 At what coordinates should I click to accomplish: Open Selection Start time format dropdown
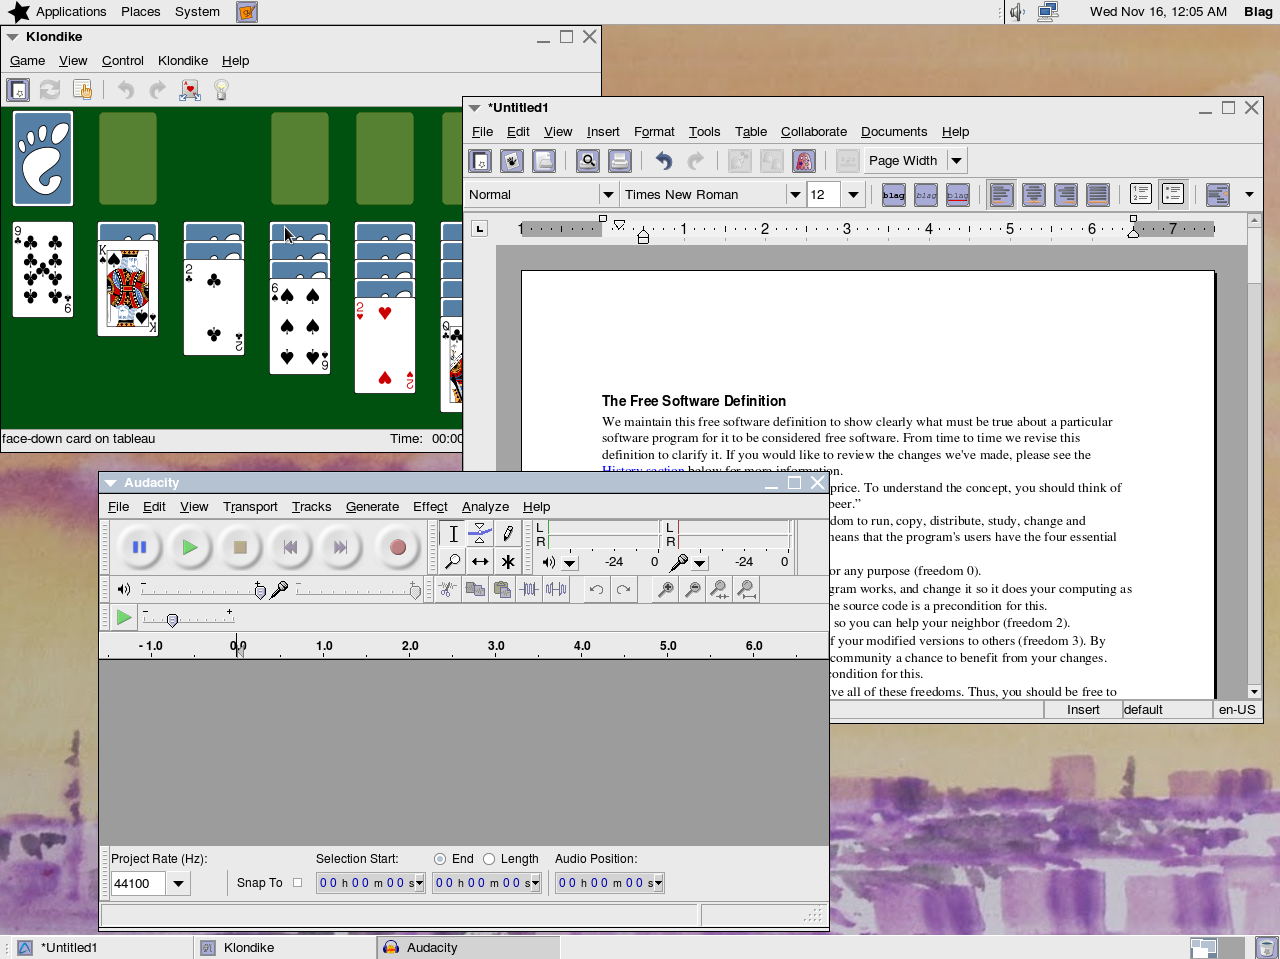pyautogui.click(x=419, y=883)
